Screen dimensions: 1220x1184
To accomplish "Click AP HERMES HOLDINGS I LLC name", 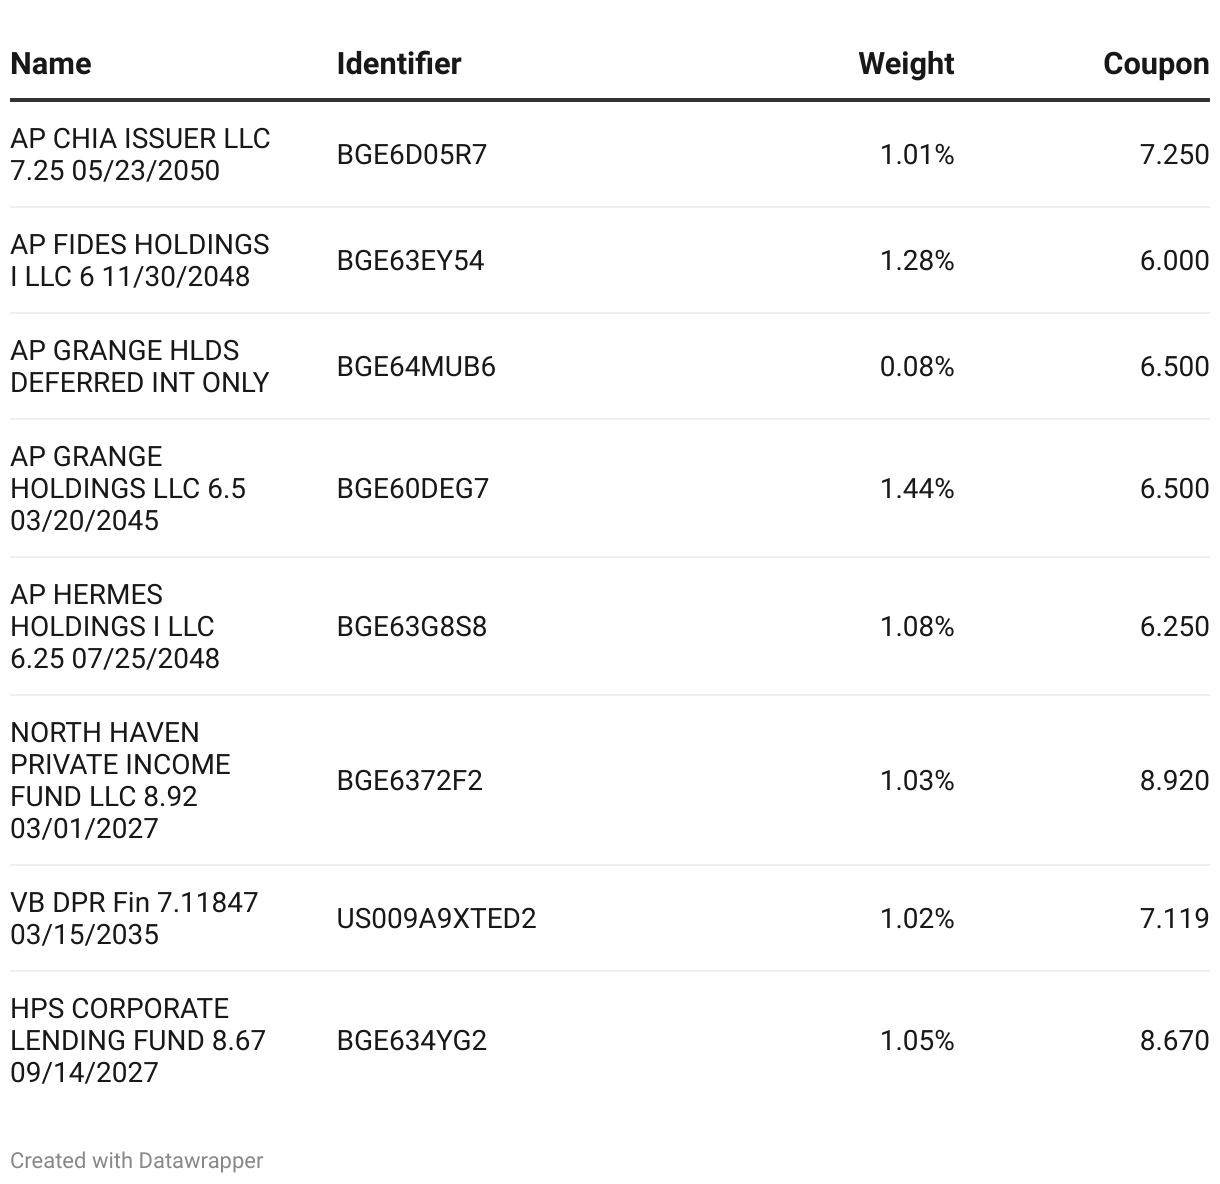I will (115, 626).
